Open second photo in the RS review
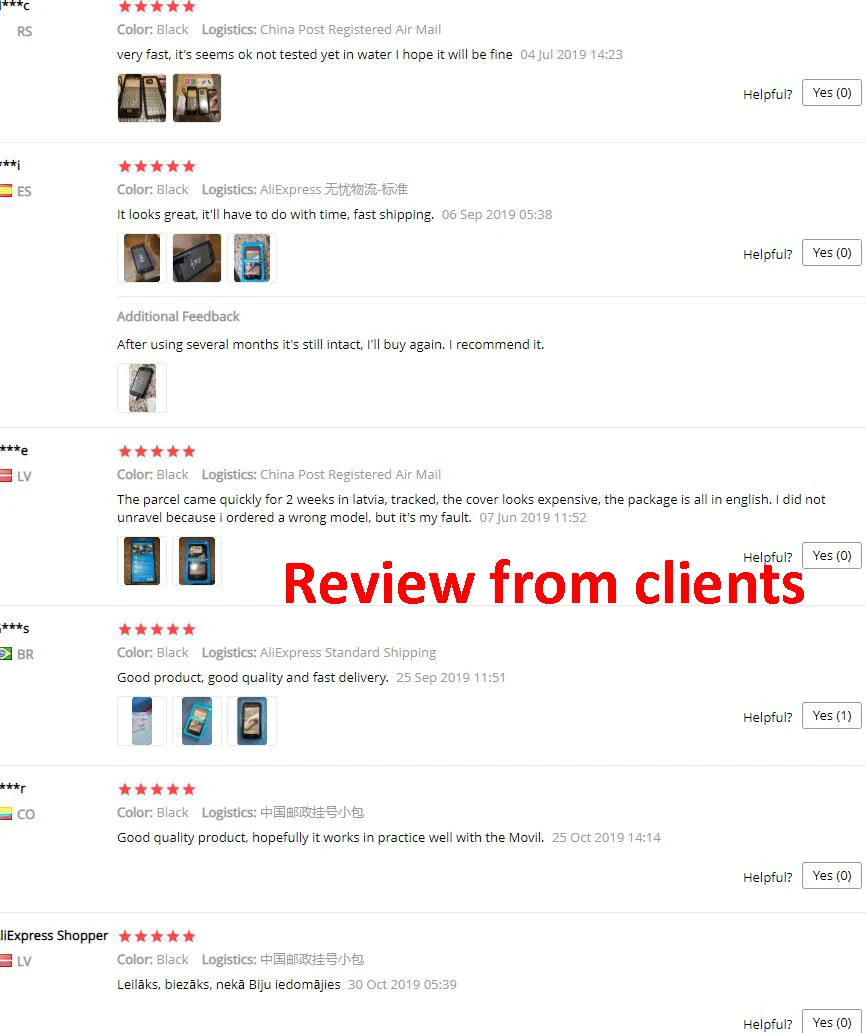This screenshot has width=866, height=1033. (x=197, y=98)
